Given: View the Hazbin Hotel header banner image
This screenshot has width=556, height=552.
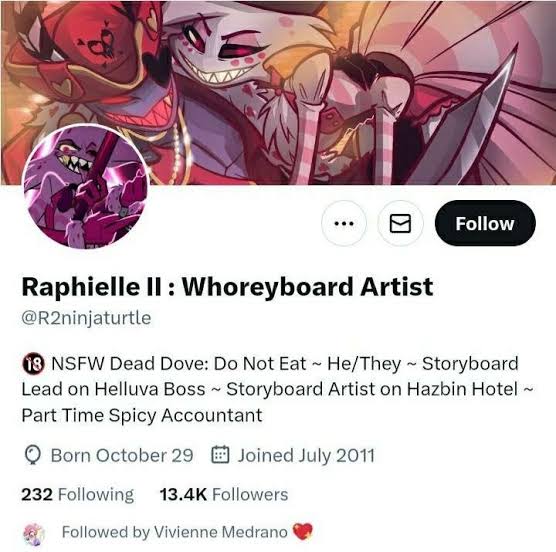Looking at the screenshot, I should [x=278, y=92].
